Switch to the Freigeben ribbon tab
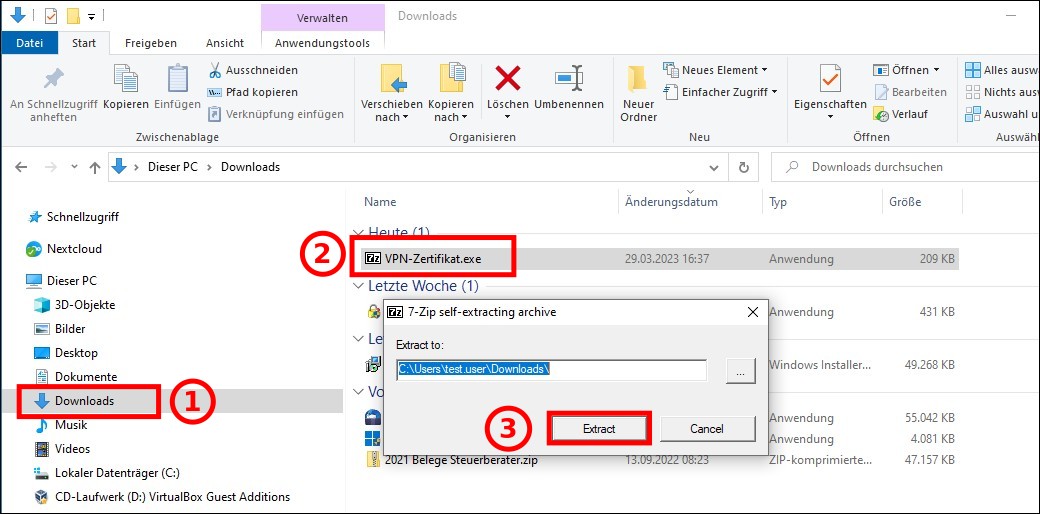 (x=151, y=43)
